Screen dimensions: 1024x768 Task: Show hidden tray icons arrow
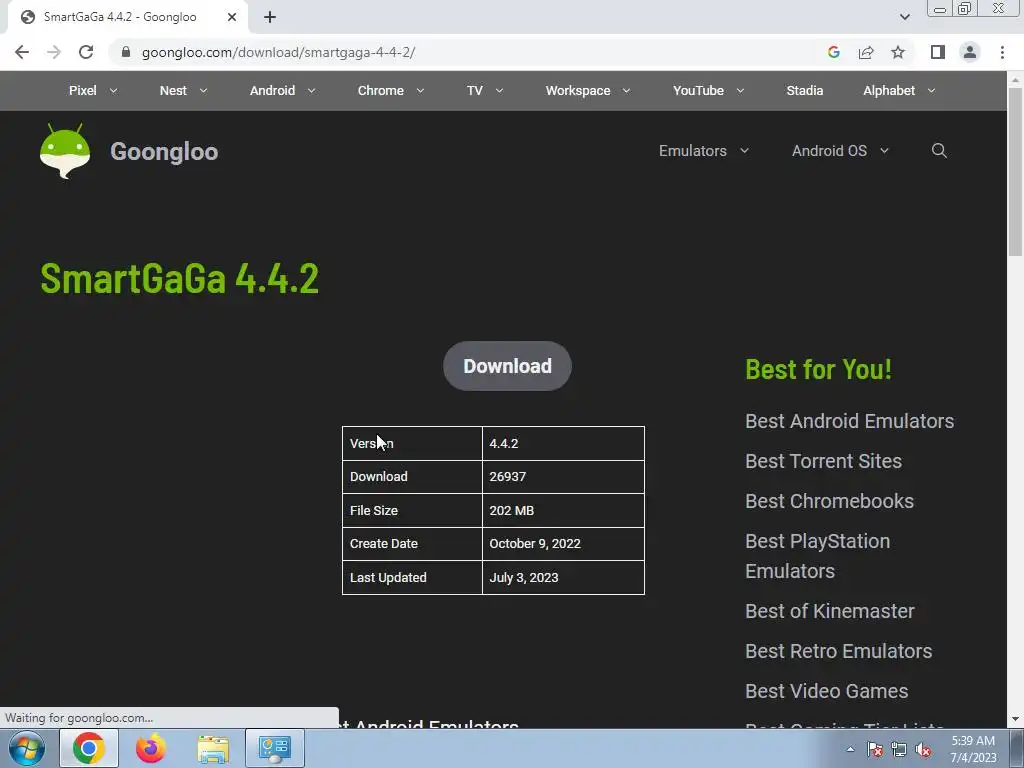pyautogui.click(x=850, y=749)
